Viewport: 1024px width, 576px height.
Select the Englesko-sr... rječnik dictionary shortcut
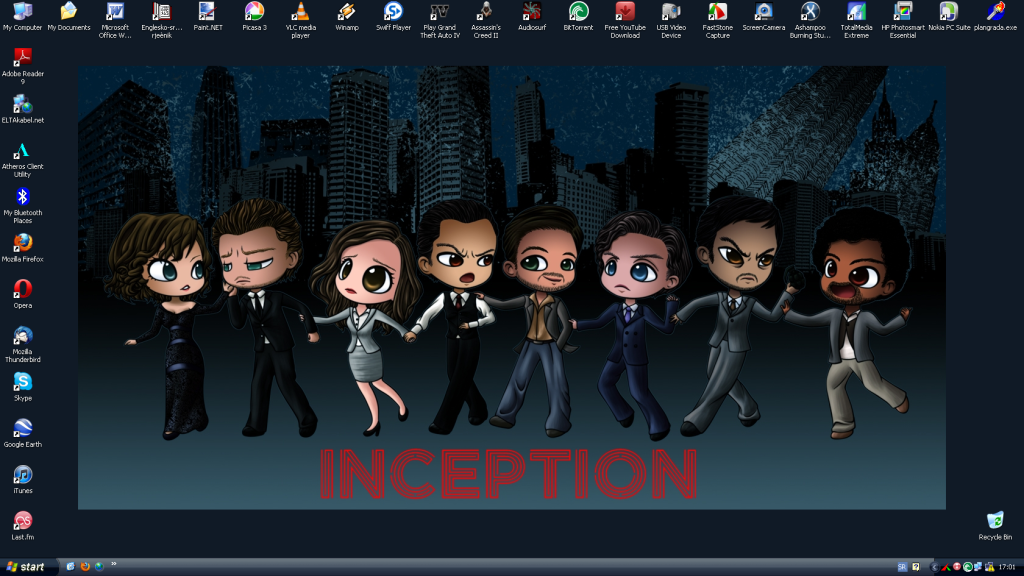pos(161,20)
